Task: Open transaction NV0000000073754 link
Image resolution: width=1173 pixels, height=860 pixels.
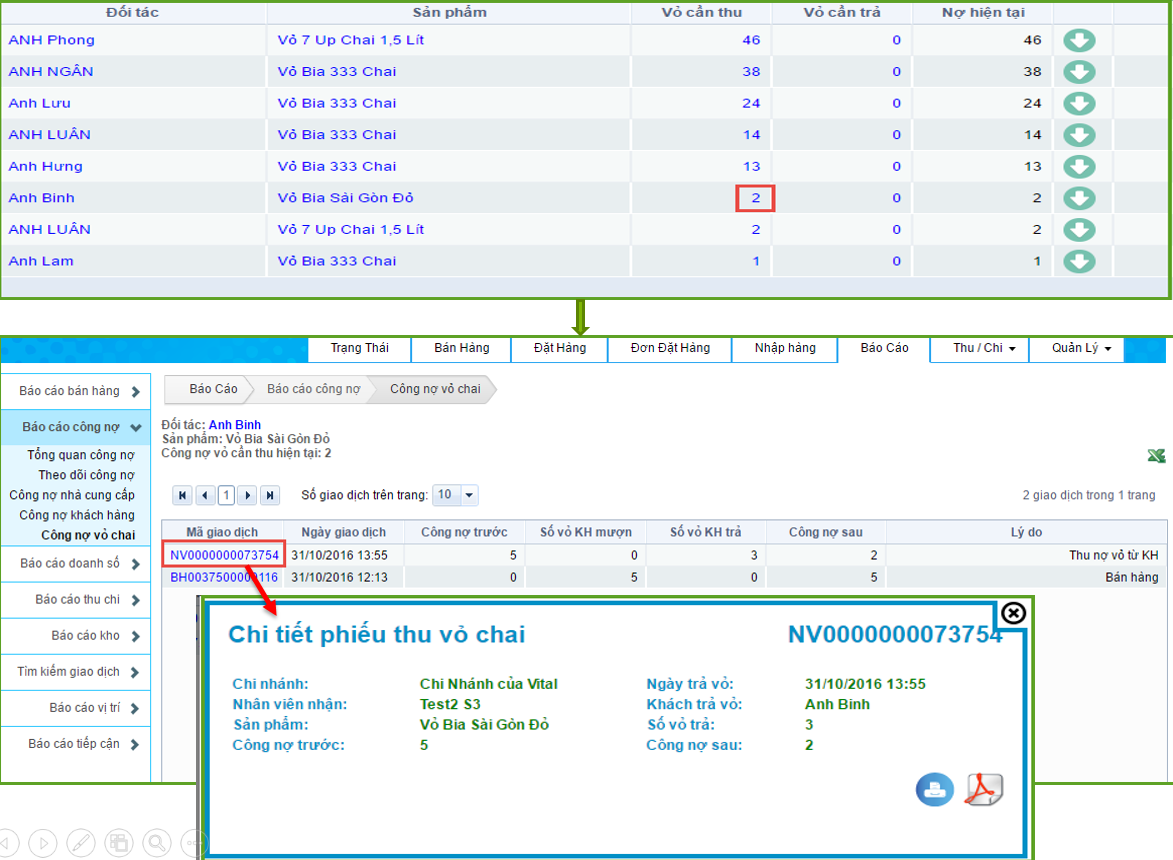Action: point(224,555)
